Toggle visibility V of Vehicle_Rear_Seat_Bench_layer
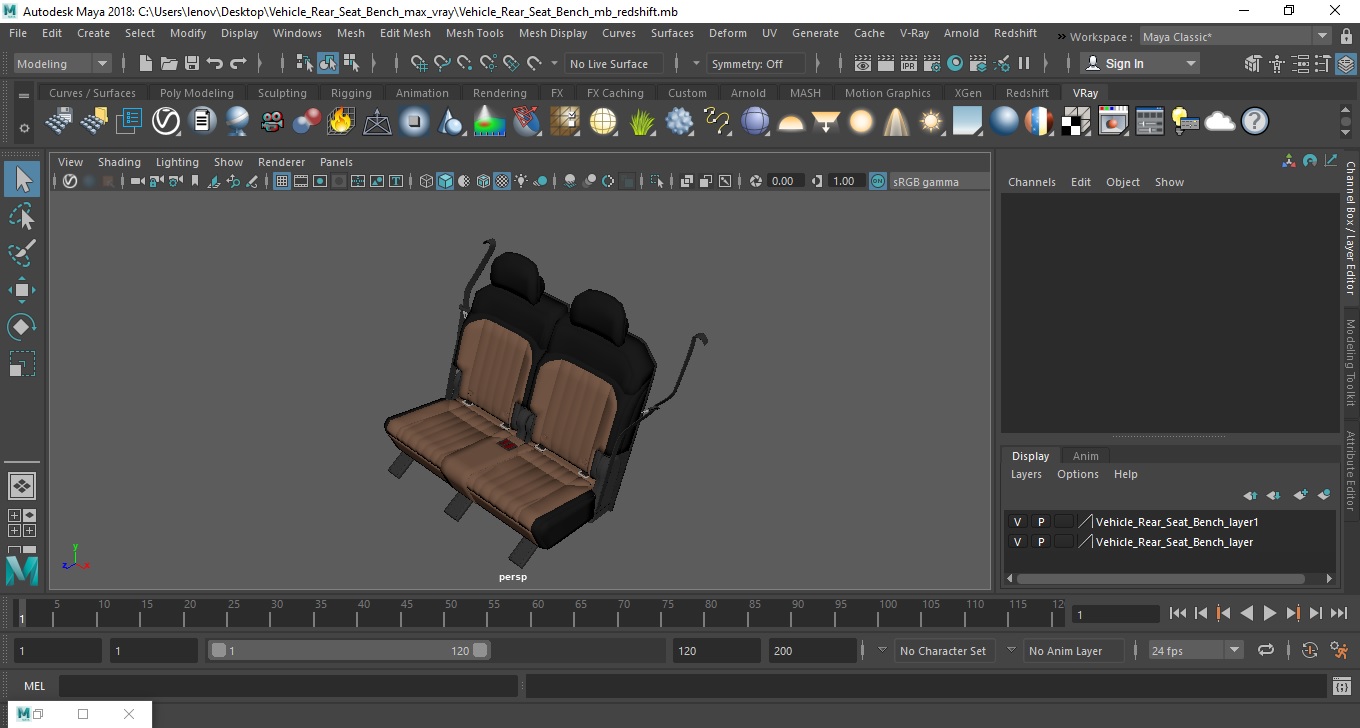 [1018, 542]
